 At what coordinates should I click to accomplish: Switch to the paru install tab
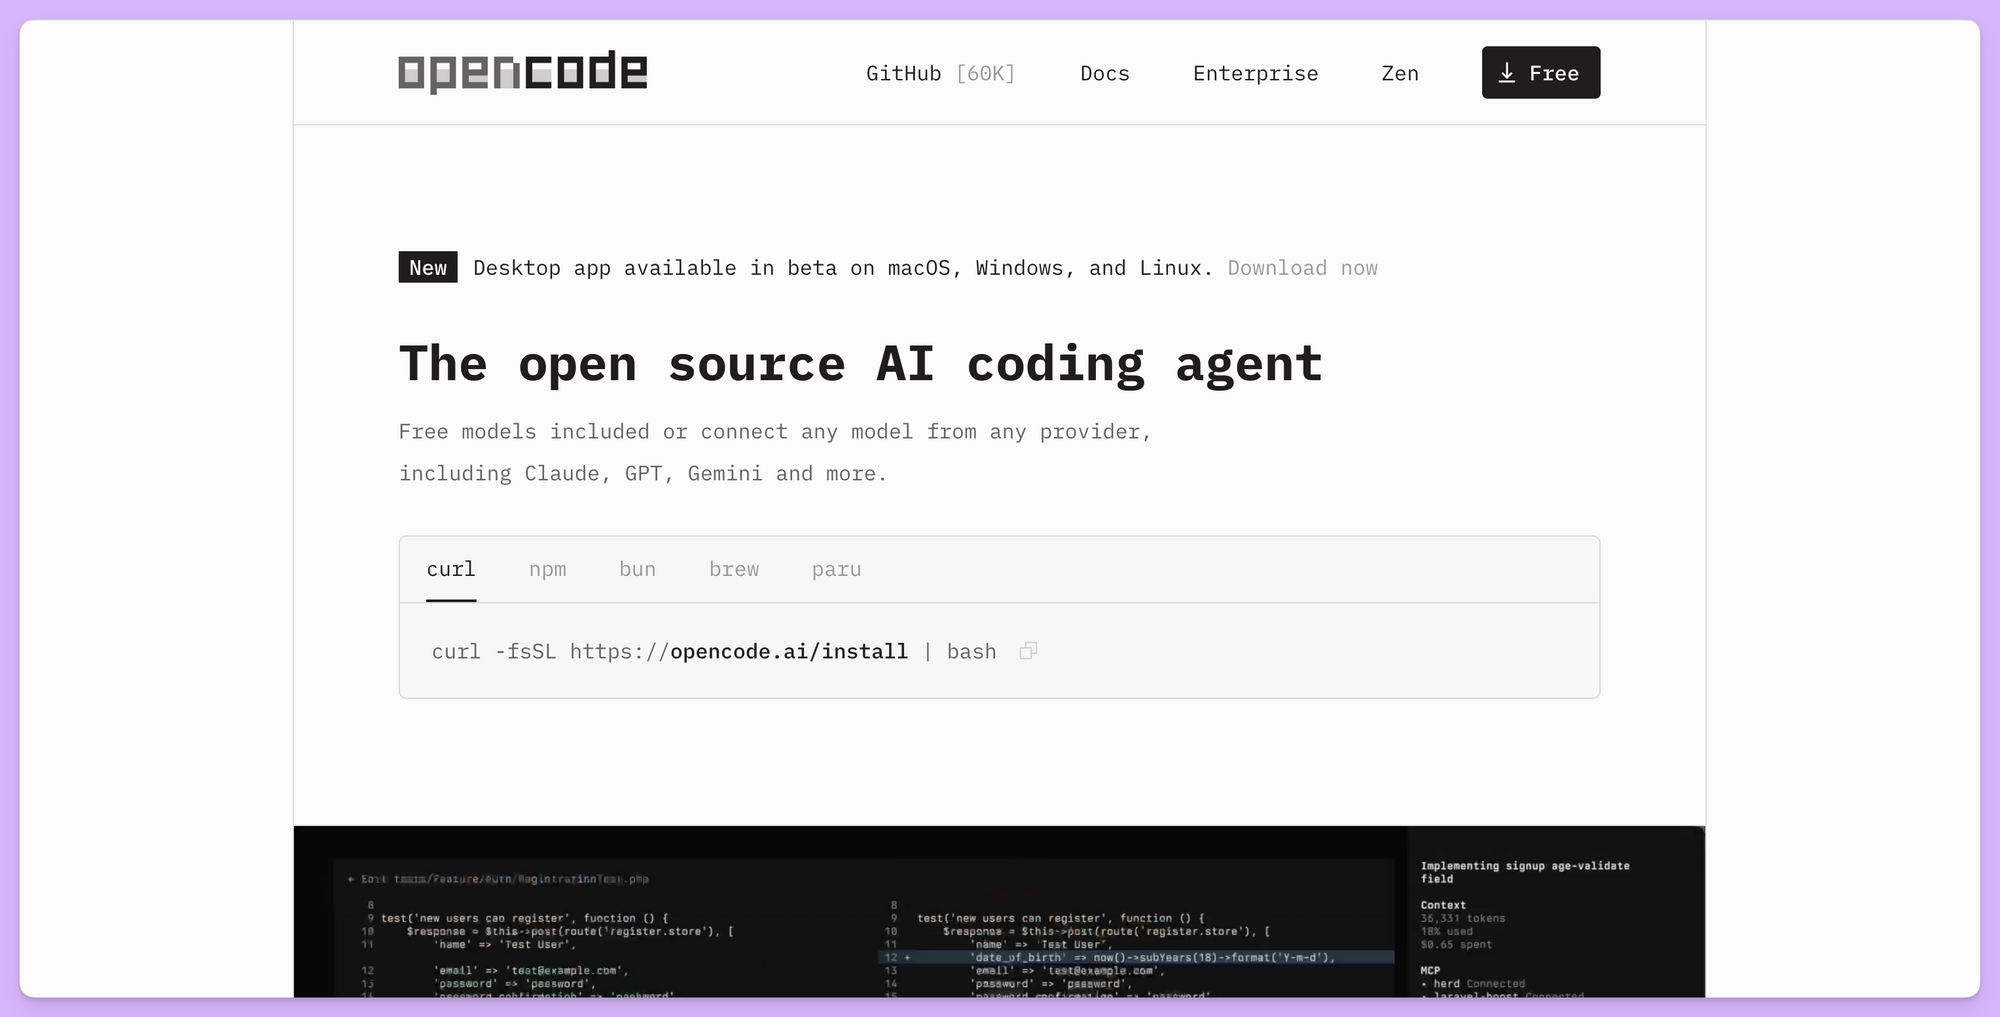pos(837,568)
